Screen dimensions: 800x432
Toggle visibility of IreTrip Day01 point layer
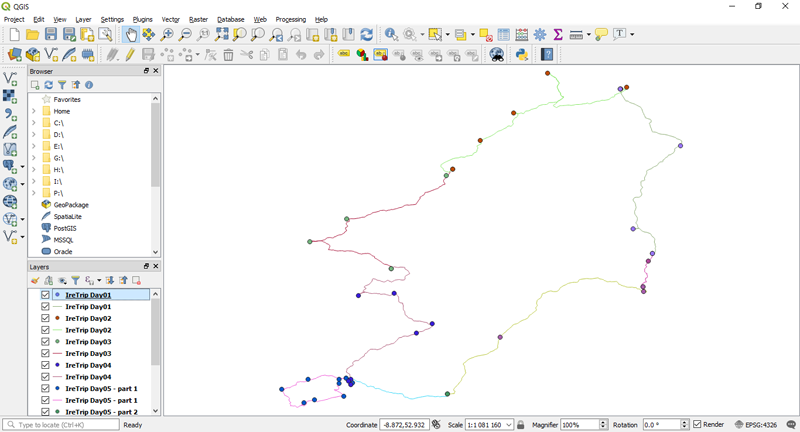(45, 295)
